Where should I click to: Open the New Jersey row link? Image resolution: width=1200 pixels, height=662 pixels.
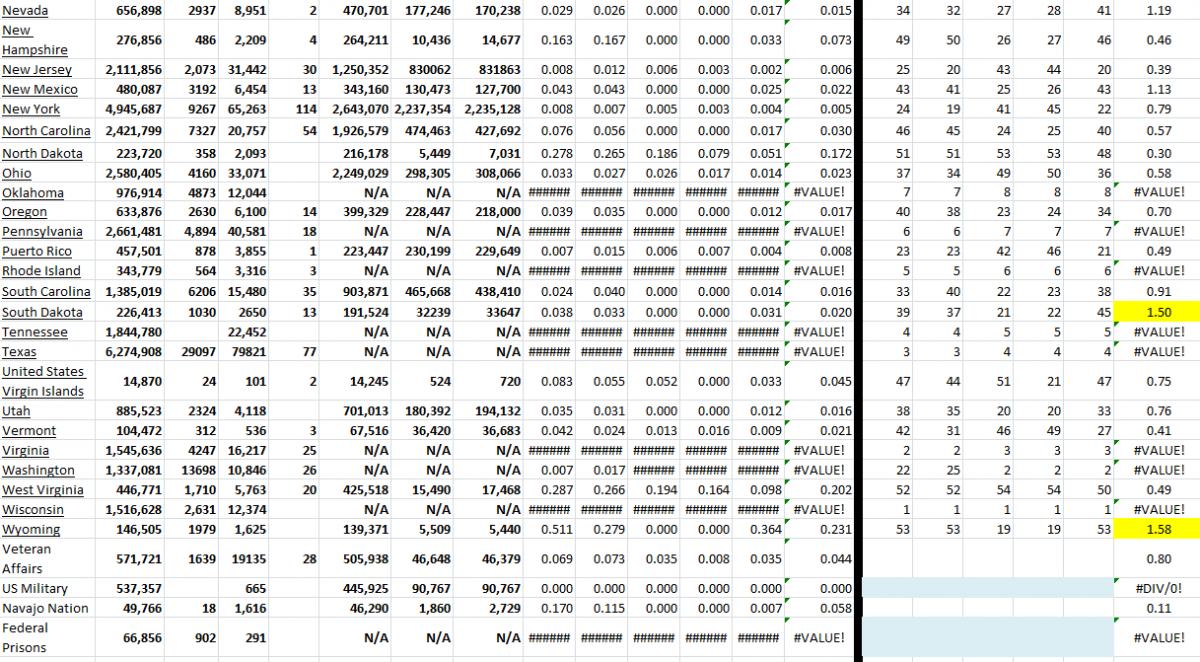tap(35, 70)
